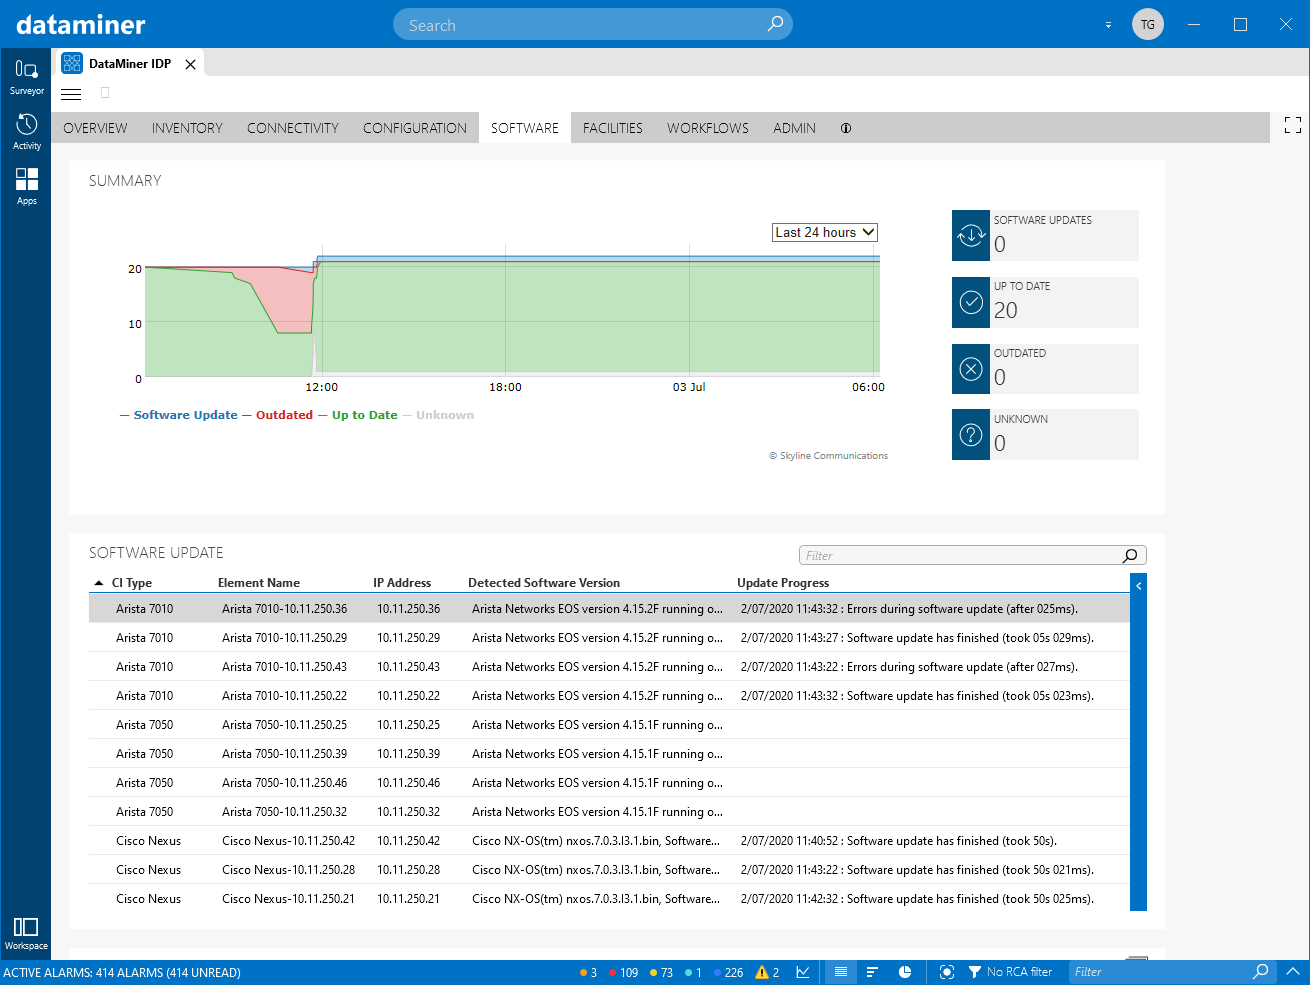Show the alarm trend graph icon in status bar
1310x985 pixels.
pyautogui.click(x=803, y=972)
